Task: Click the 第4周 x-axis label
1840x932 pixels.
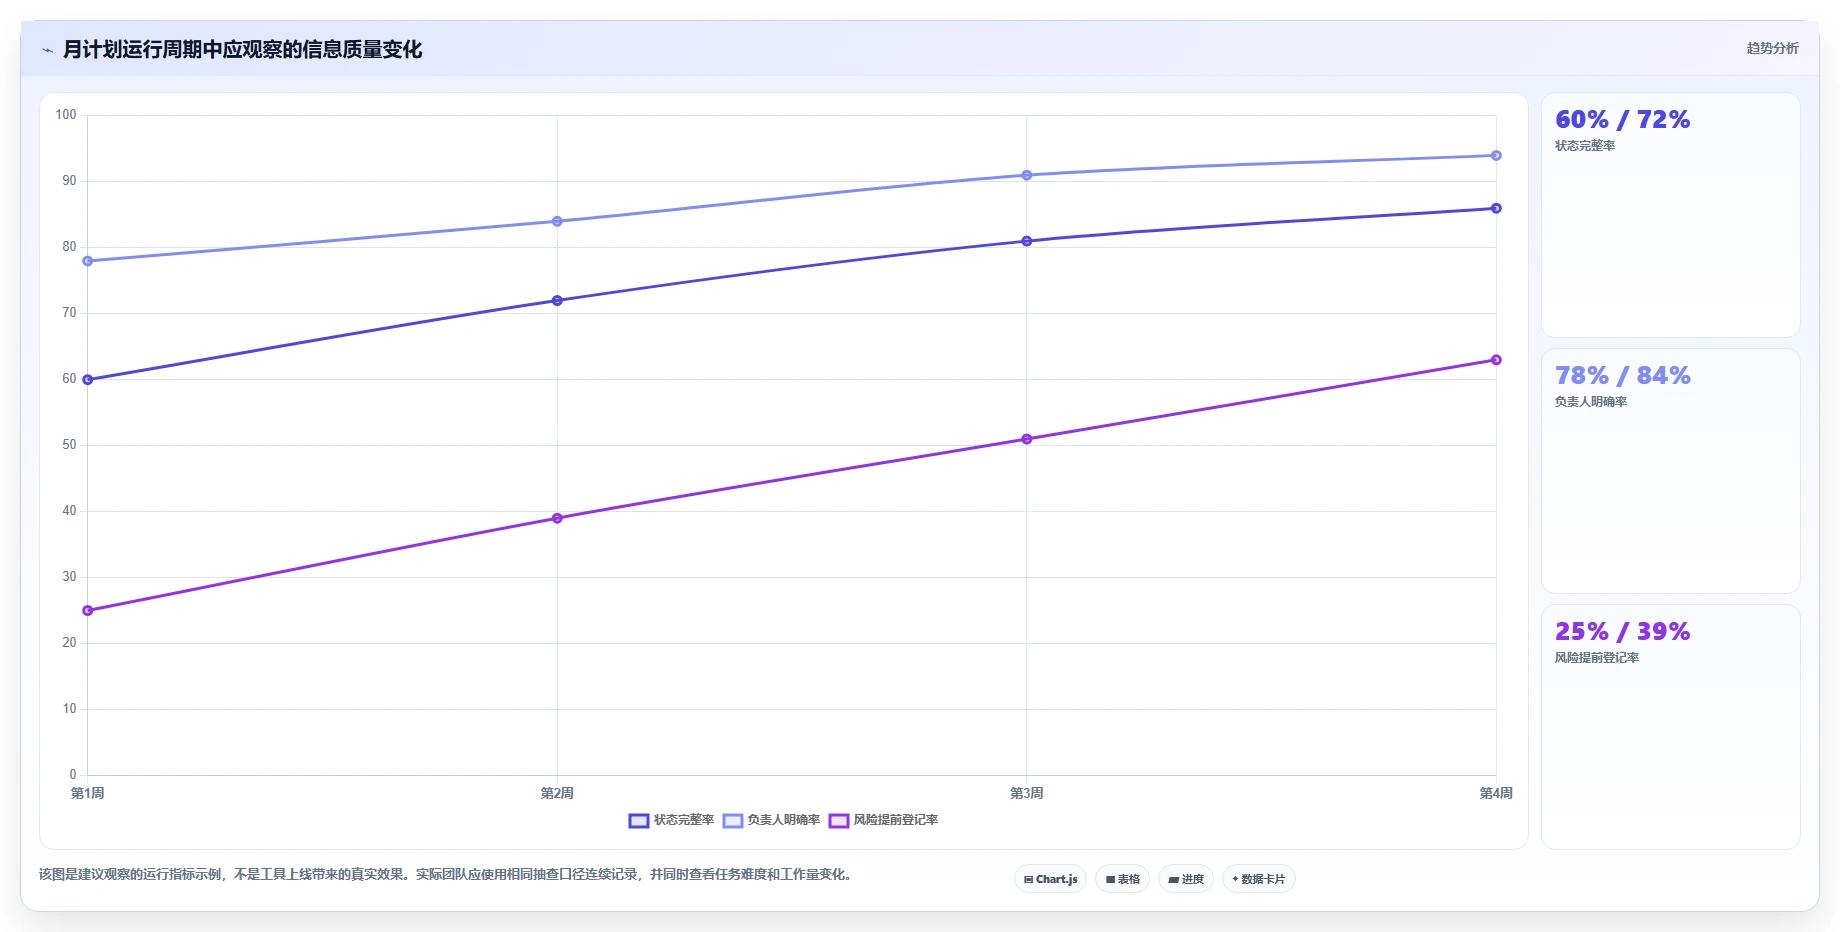Action: (1496, 793)
